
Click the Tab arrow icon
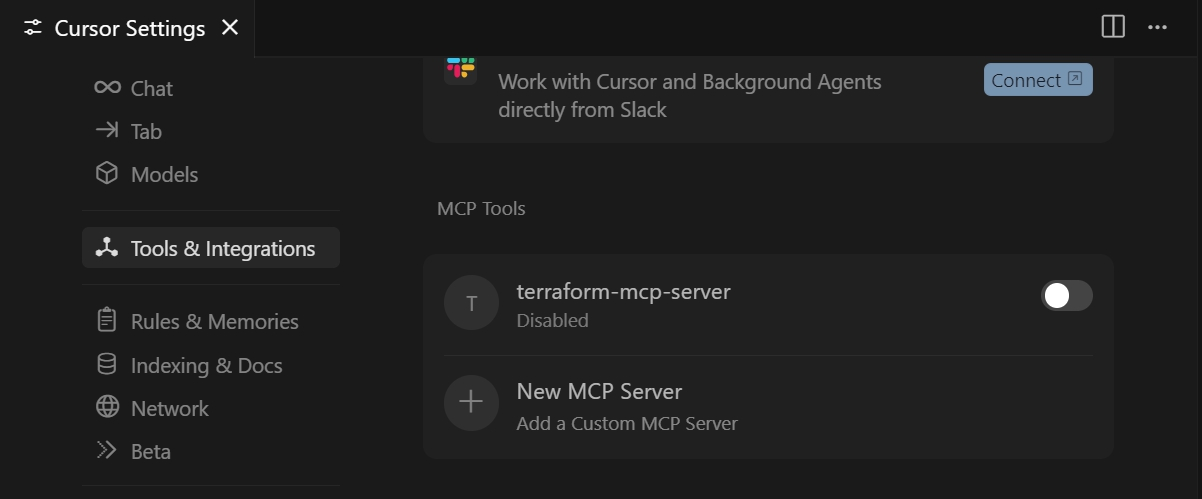(107, 131)
